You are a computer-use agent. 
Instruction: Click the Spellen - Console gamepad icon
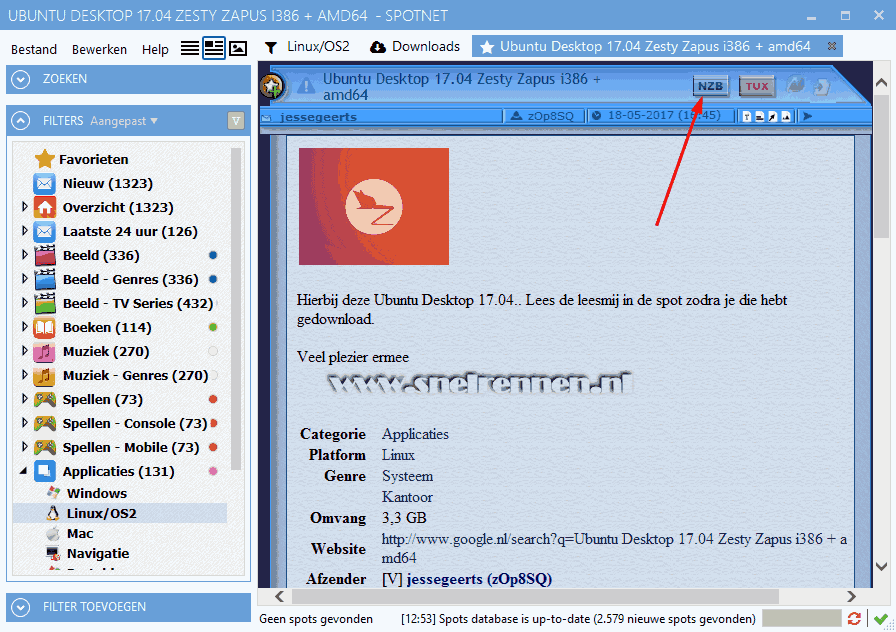[45, 423]
